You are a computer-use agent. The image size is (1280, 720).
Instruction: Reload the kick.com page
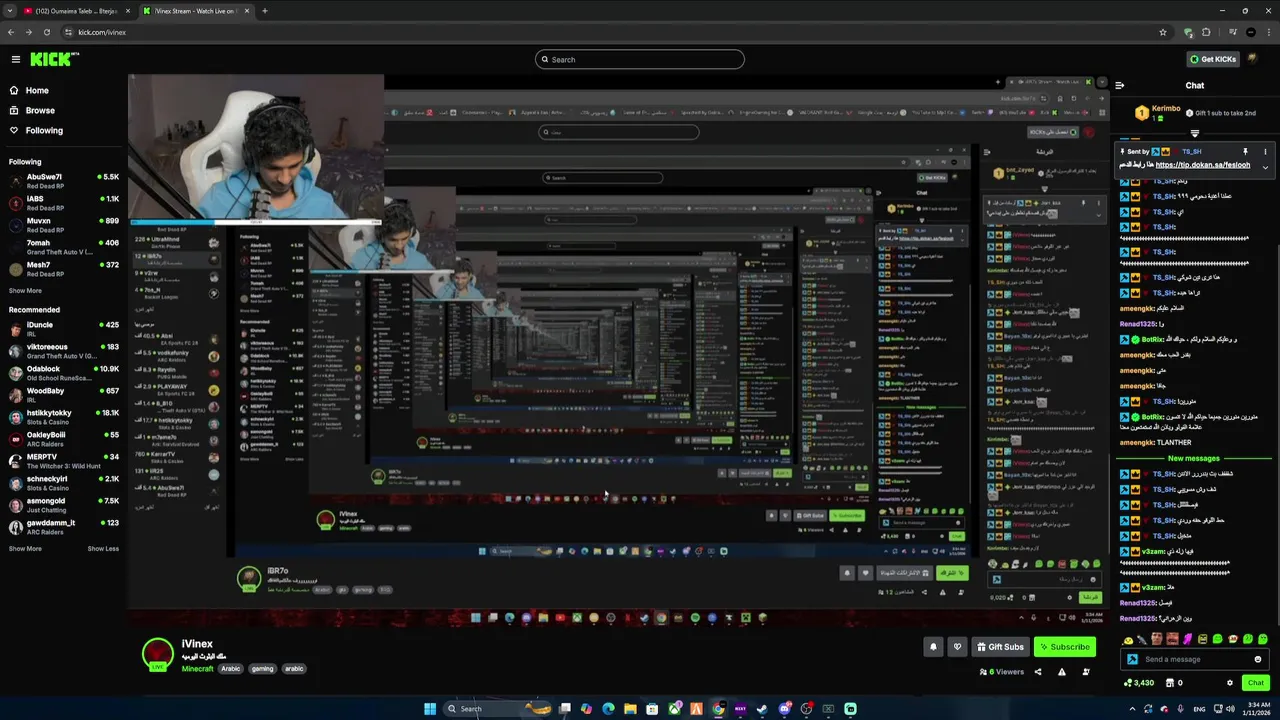pyautogui.click(x=46, y=32)
